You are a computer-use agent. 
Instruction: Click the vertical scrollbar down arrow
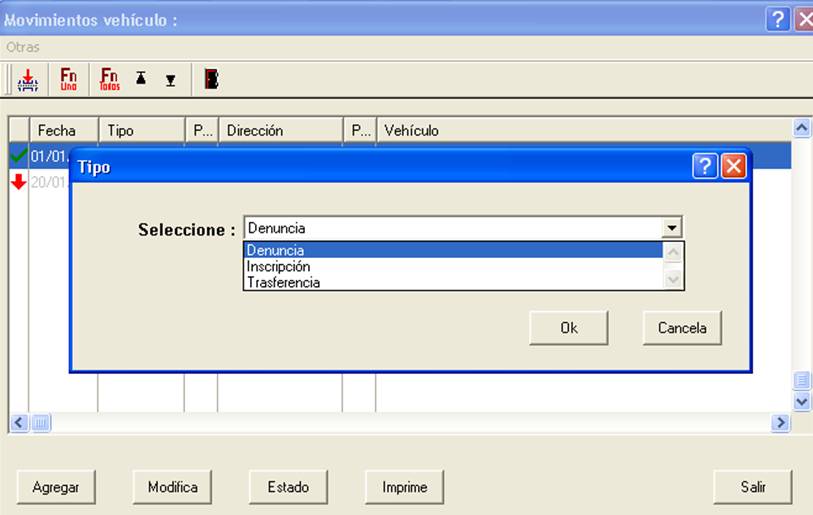pyautogui.click(x=802, y=401)
